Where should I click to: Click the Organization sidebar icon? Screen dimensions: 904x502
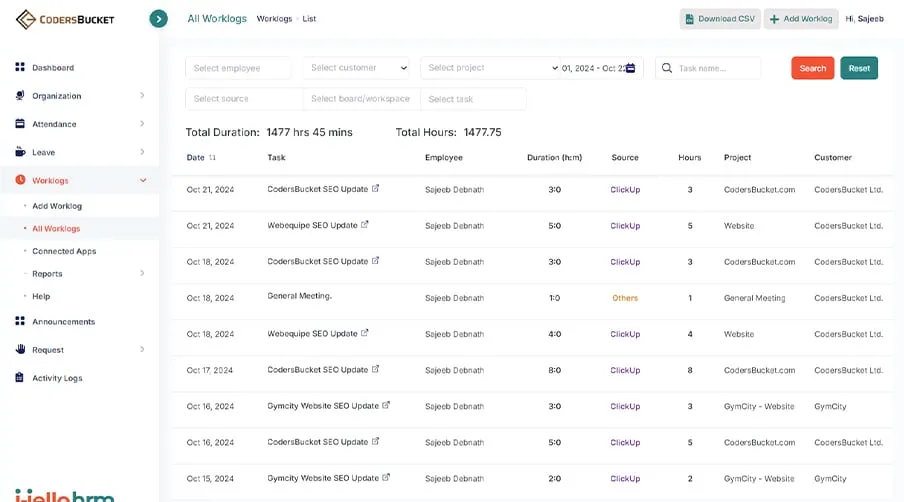tap(20, 95)
